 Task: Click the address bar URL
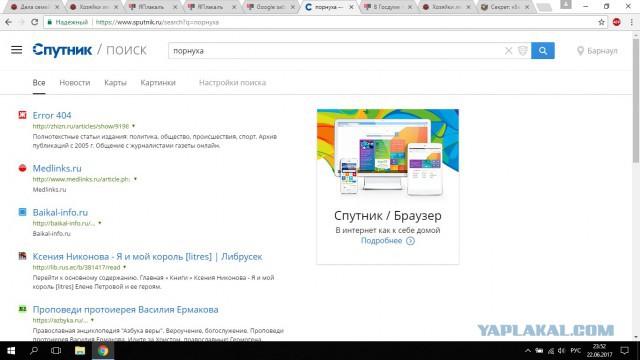coord(157,22)
